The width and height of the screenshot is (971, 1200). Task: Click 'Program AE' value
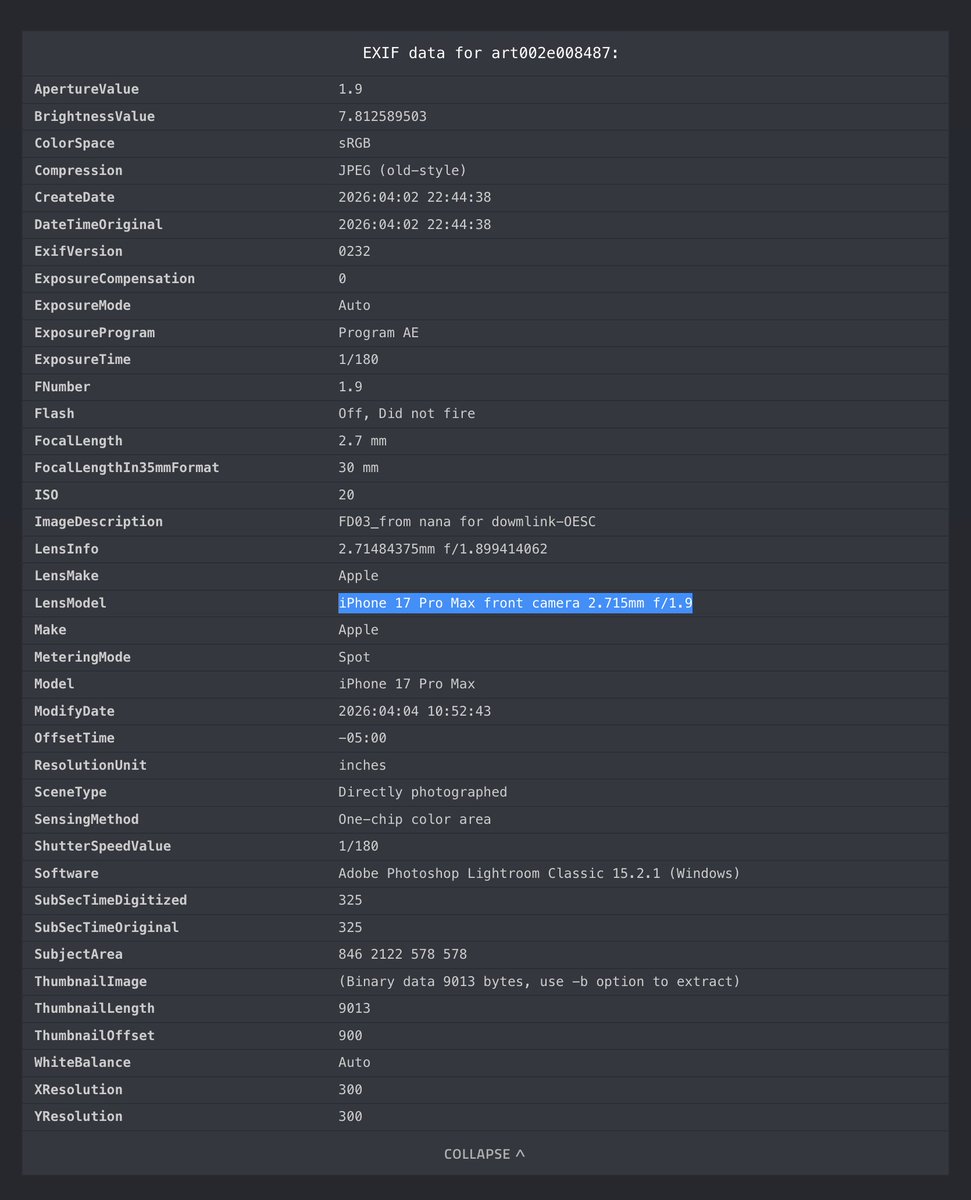[378, 332]
